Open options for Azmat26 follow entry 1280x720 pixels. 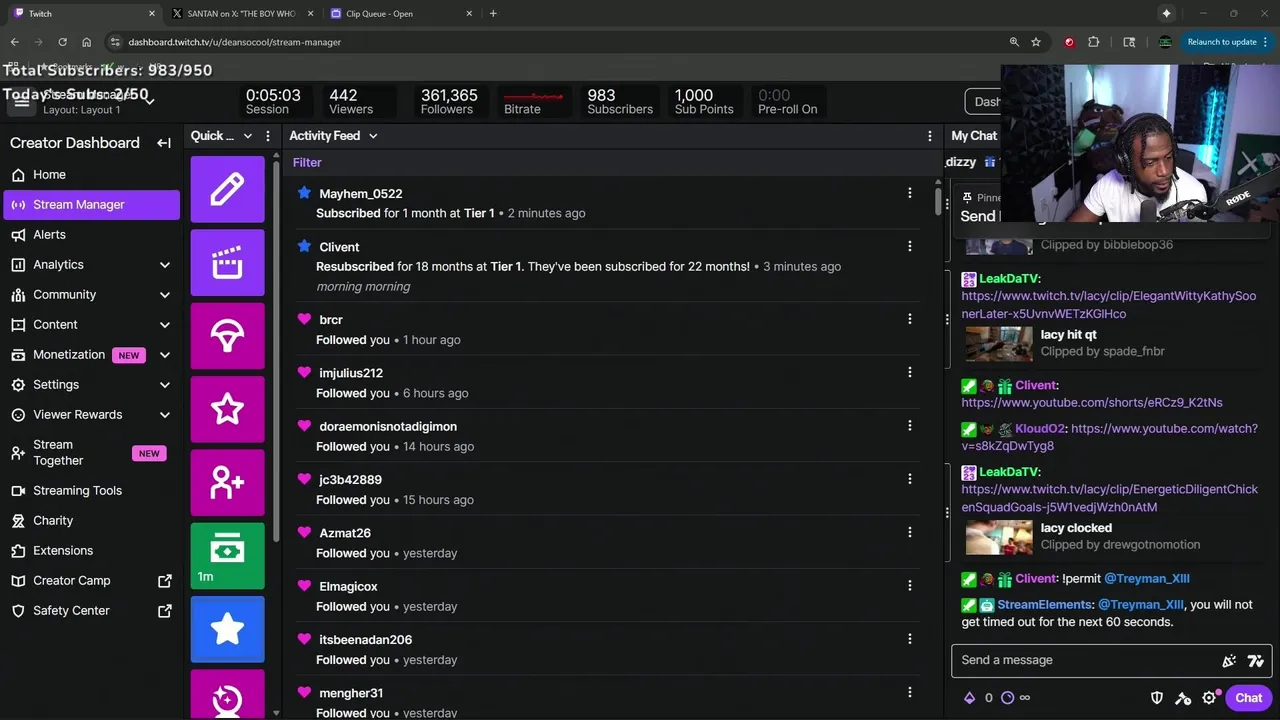909,532
